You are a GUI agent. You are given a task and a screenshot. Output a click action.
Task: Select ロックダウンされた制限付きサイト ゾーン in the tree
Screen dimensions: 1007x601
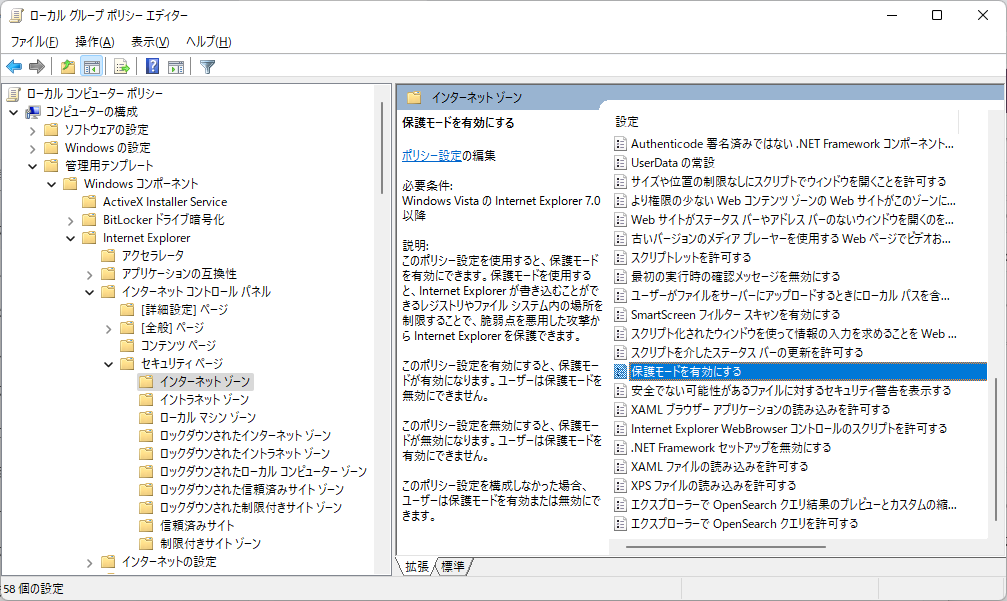[250, 507]
